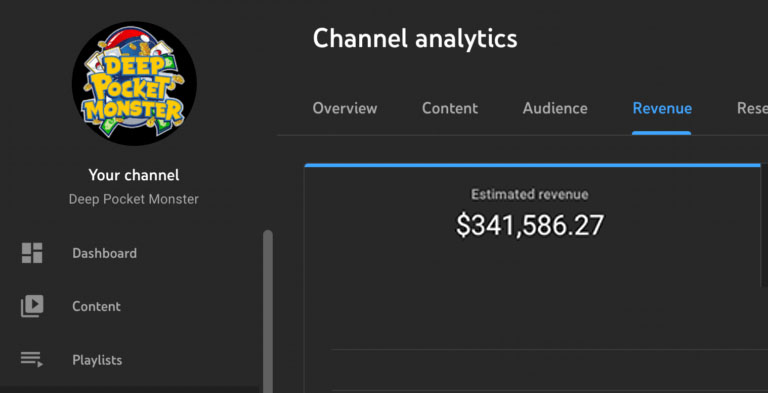Click the Your channel label
Screen dimensions: 768x393
134,175
